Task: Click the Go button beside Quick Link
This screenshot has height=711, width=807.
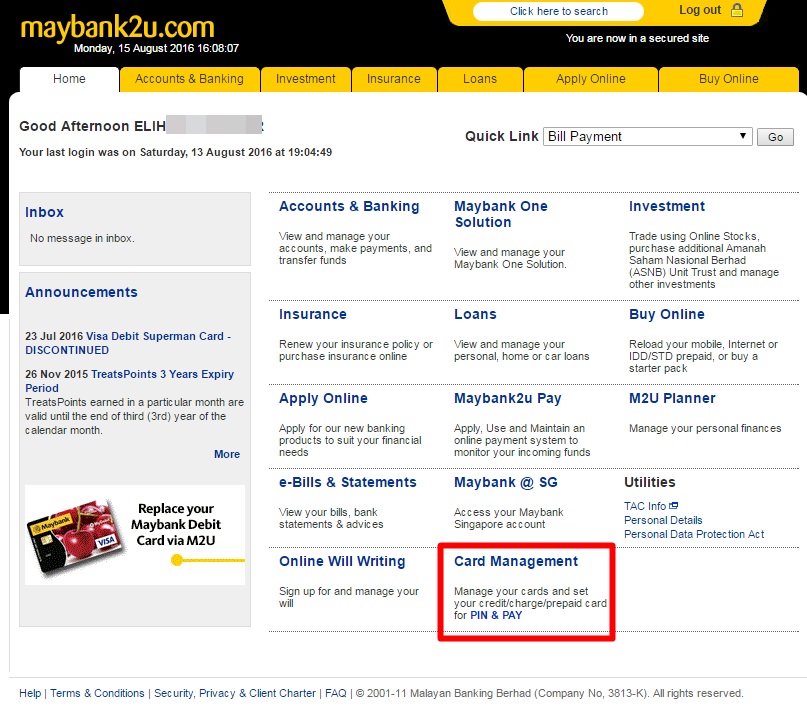Action: pyautogui.click(x=775, y=137)
